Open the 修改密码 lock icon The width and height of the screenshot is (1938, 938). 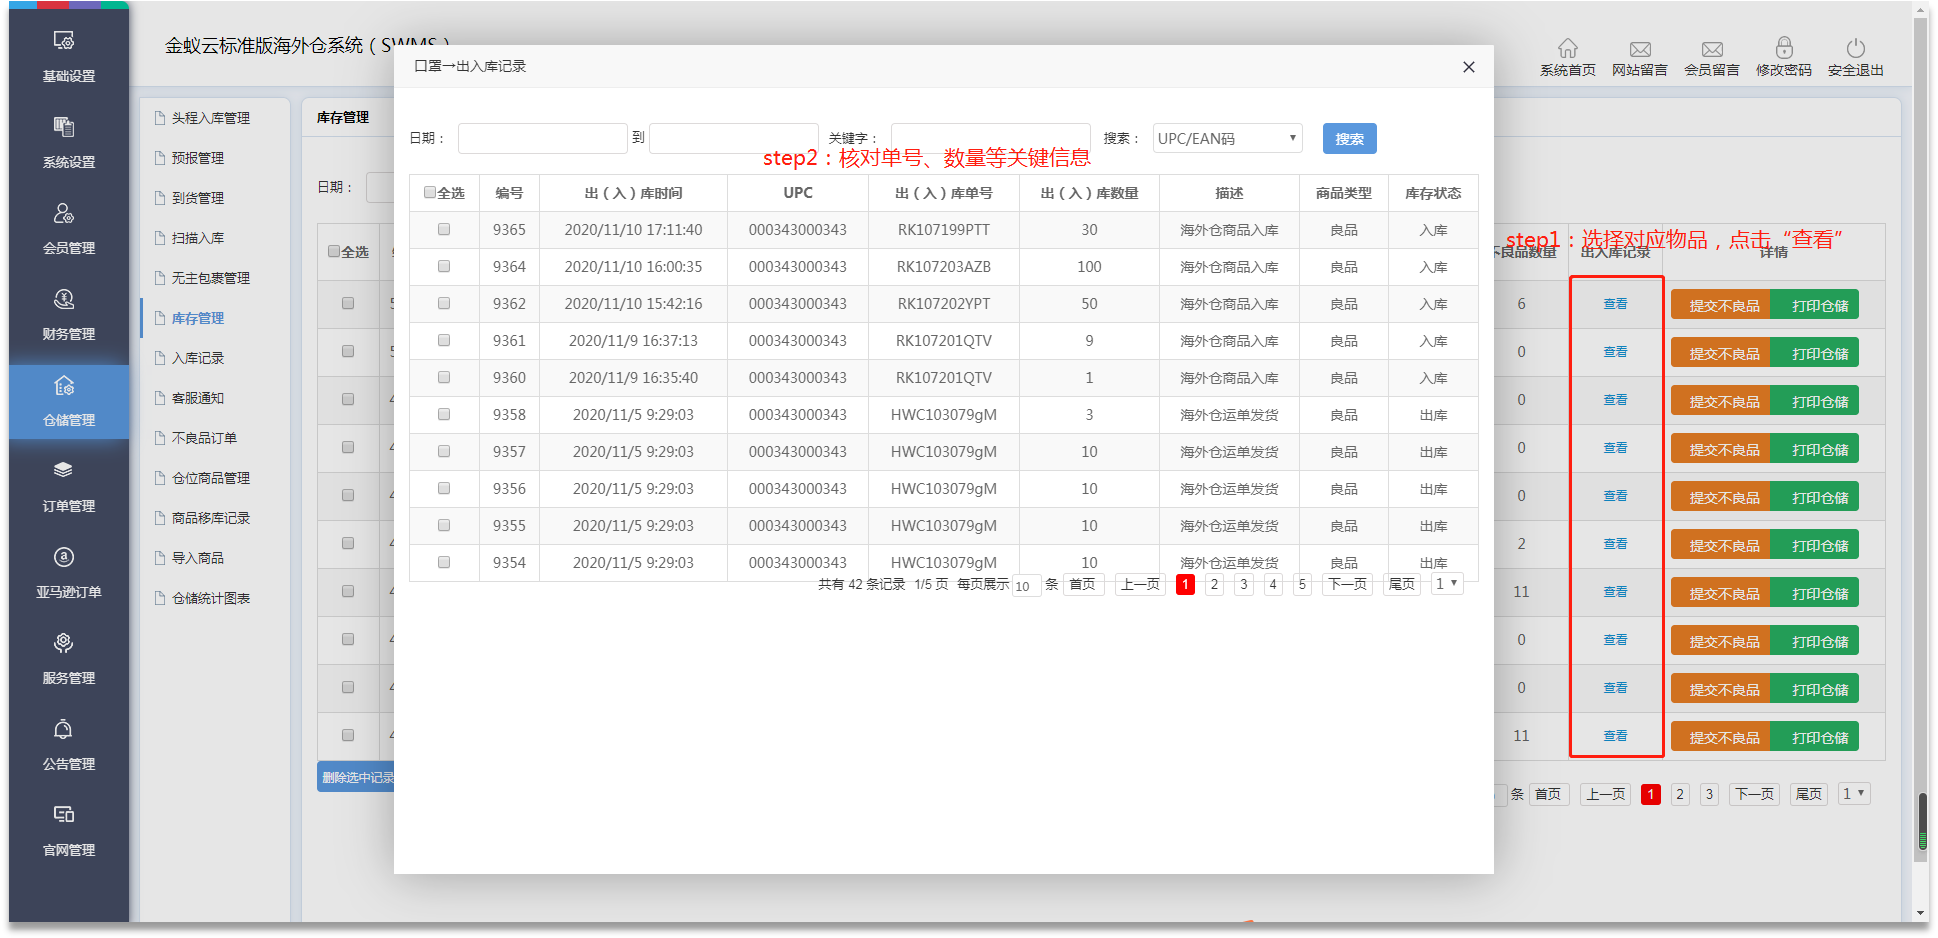pyautogui.click(x=1783, y=48)
